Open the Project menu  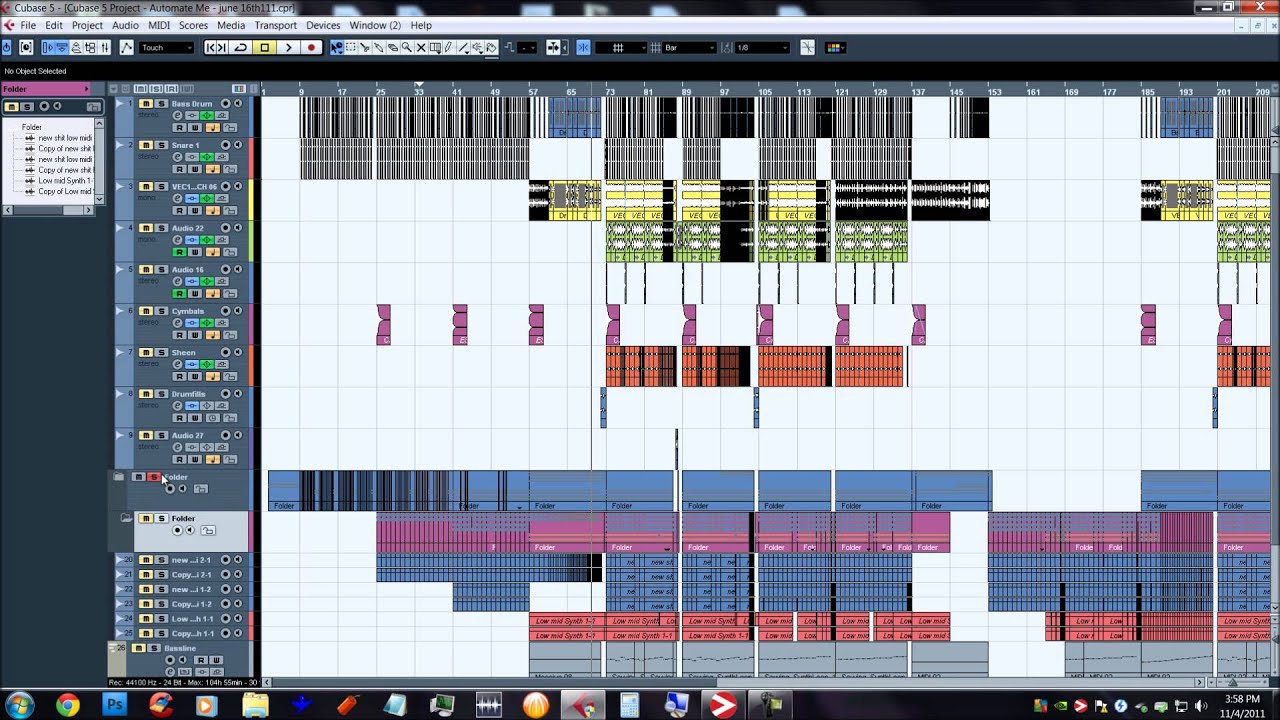[x=87, y=25]
